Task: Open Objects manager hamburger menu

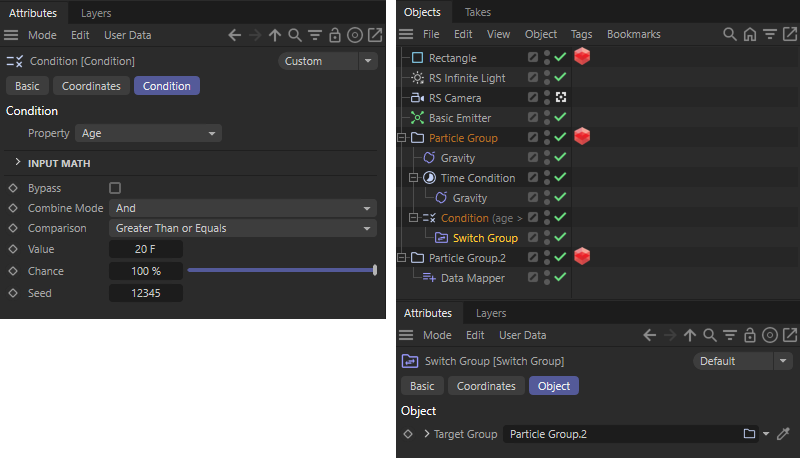Action: pos(406,34)
